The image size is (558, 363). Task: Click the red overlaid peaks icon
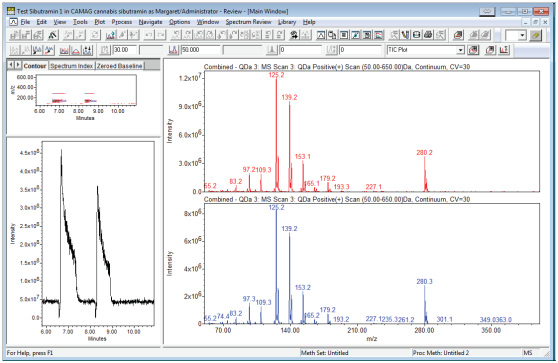pyautogui.click(x=64, y=50)
